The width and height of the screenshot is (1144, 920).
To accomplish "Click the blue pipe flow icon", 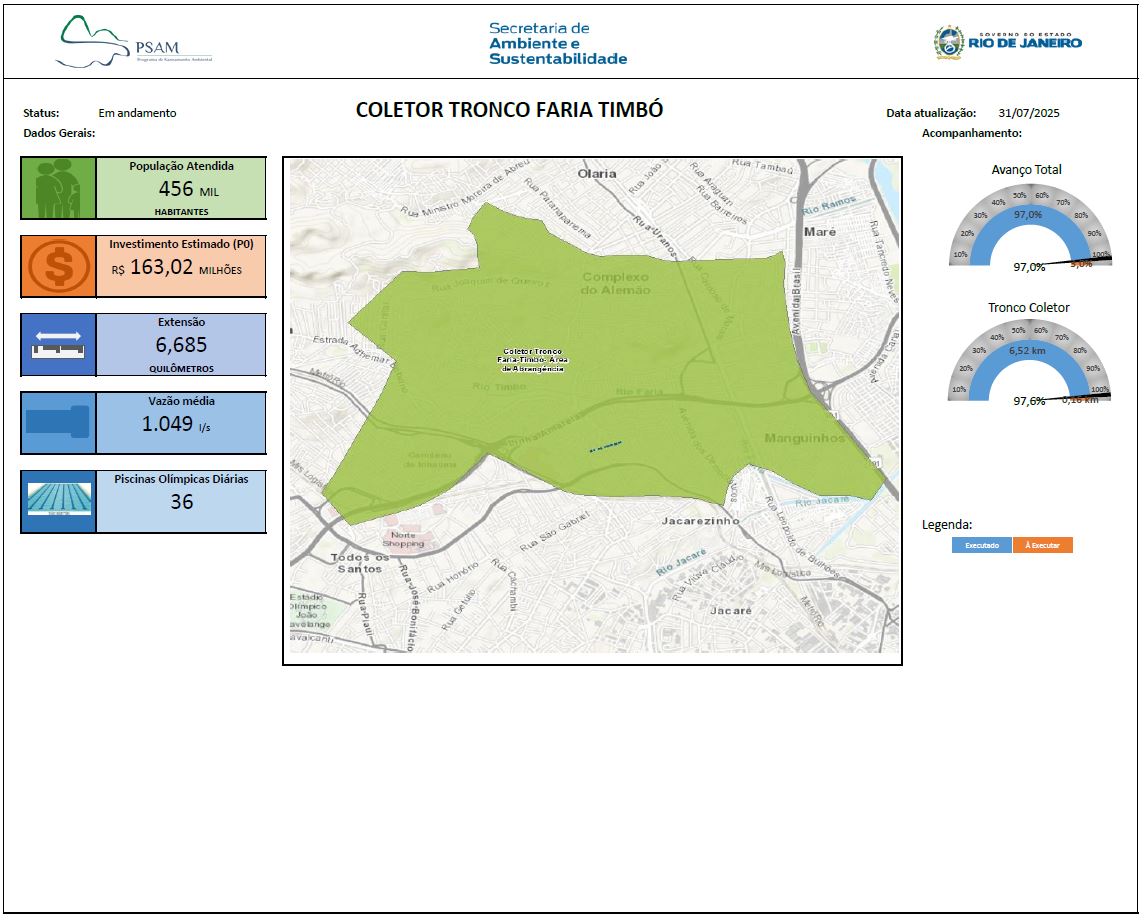I will (x=58, y=423).
